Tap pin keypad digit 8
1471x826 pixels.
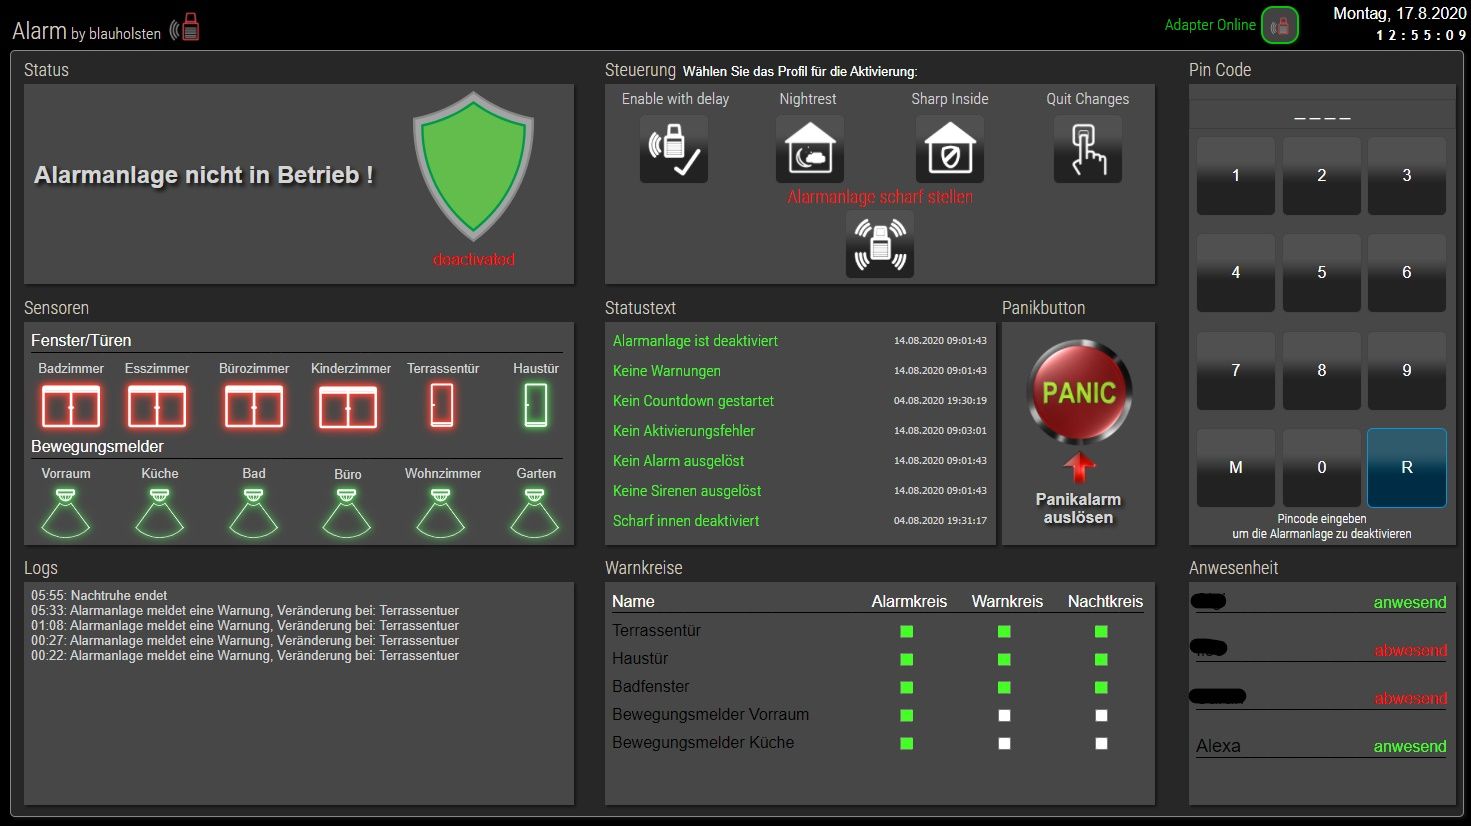coord(1322,370)
